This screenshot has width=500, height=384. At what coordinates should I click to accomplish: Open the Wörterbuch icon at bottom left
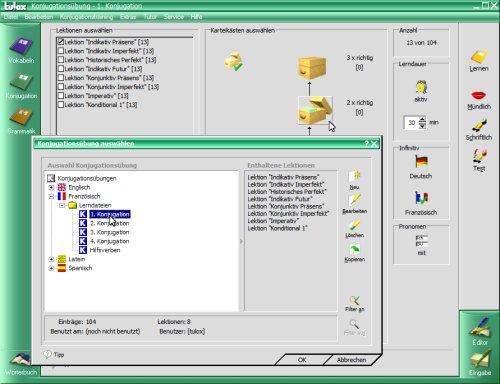click(21, 364)
